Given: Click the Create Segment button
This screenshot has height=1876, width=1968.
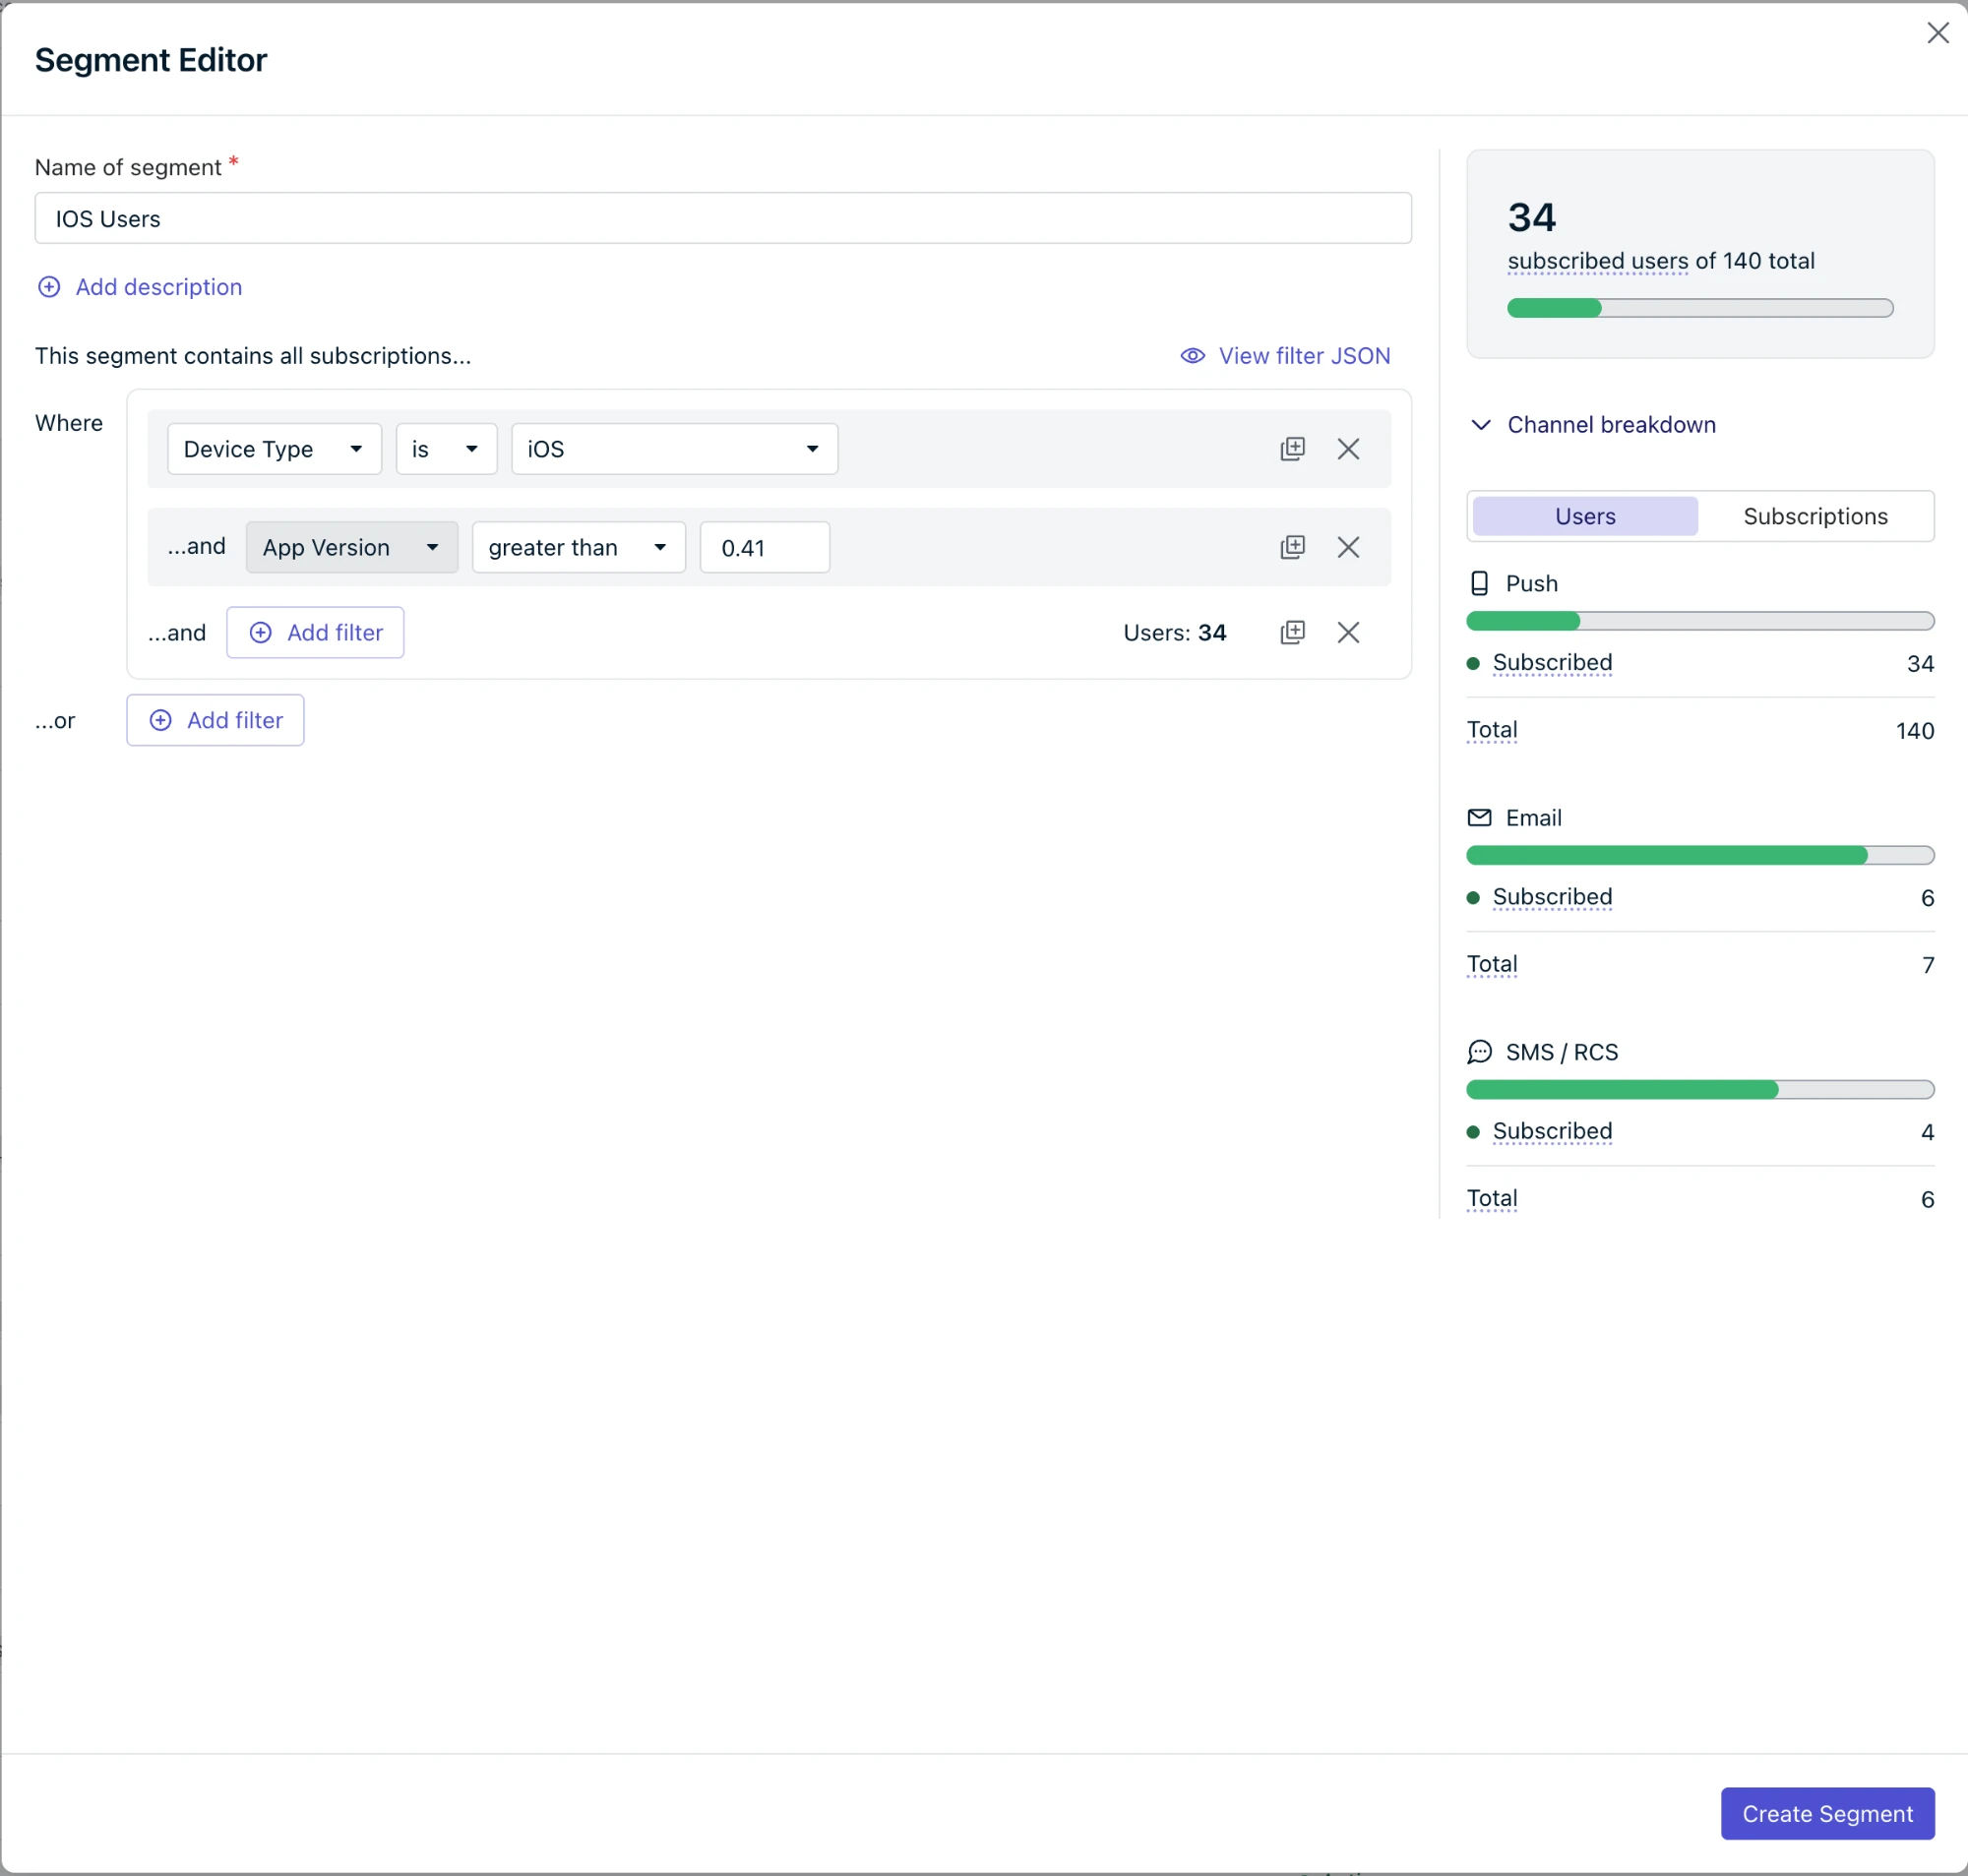Looking at the screenshot, I should pos(1827,1813).
